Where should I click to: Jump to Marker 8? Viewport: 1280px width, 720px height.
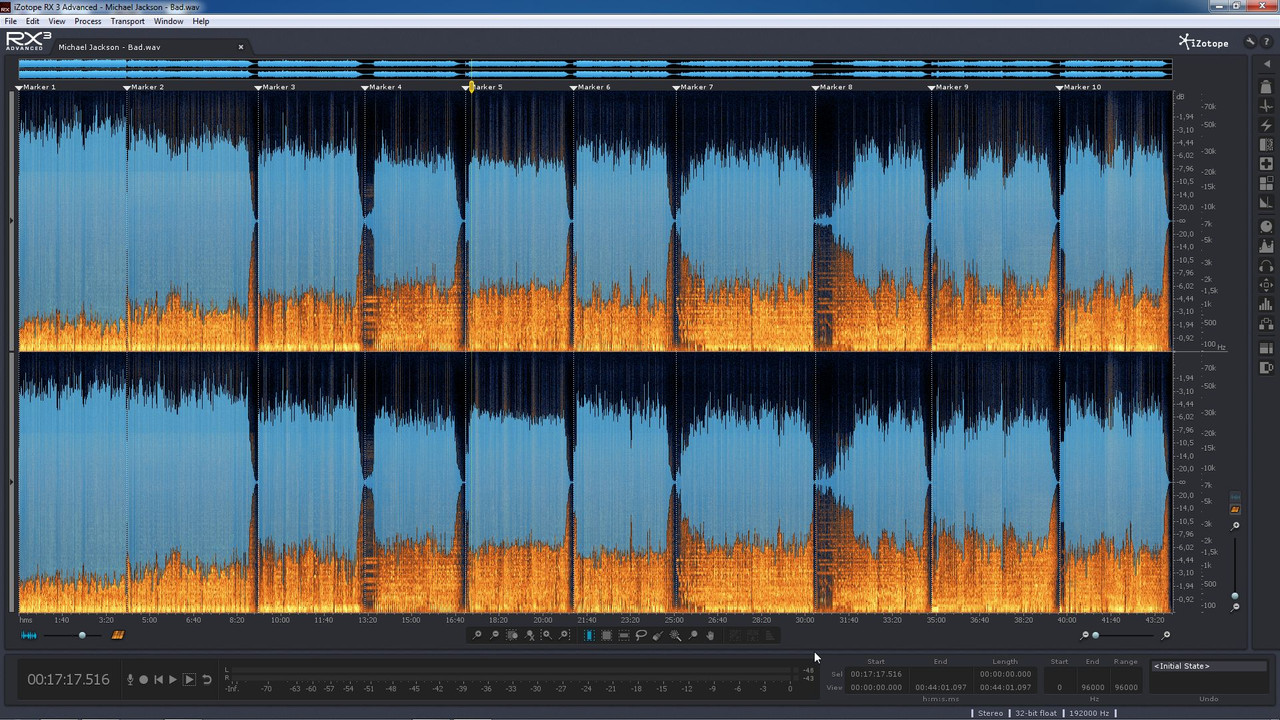click(x=834, y=87)
